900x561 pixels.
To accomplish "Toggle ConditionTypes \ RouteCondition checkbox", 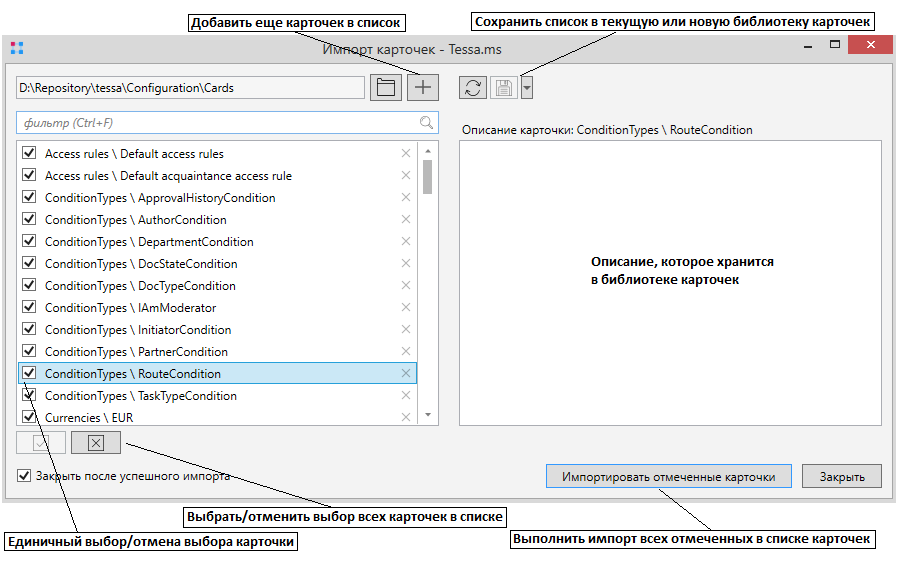I will pyautogui.click(x=29, y=374).
